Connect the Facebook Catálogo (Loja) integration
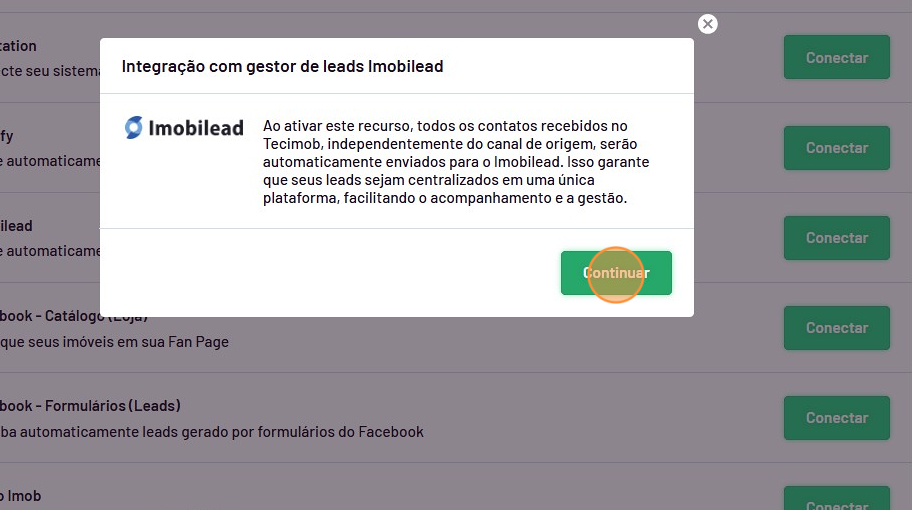The height and width of the screenshot is (510, 912). [836, 328]
